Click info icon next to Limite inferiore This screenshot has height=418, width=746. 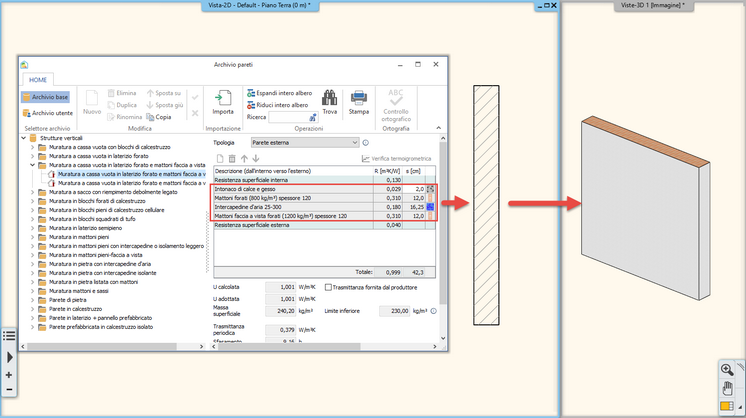point(433,311)
